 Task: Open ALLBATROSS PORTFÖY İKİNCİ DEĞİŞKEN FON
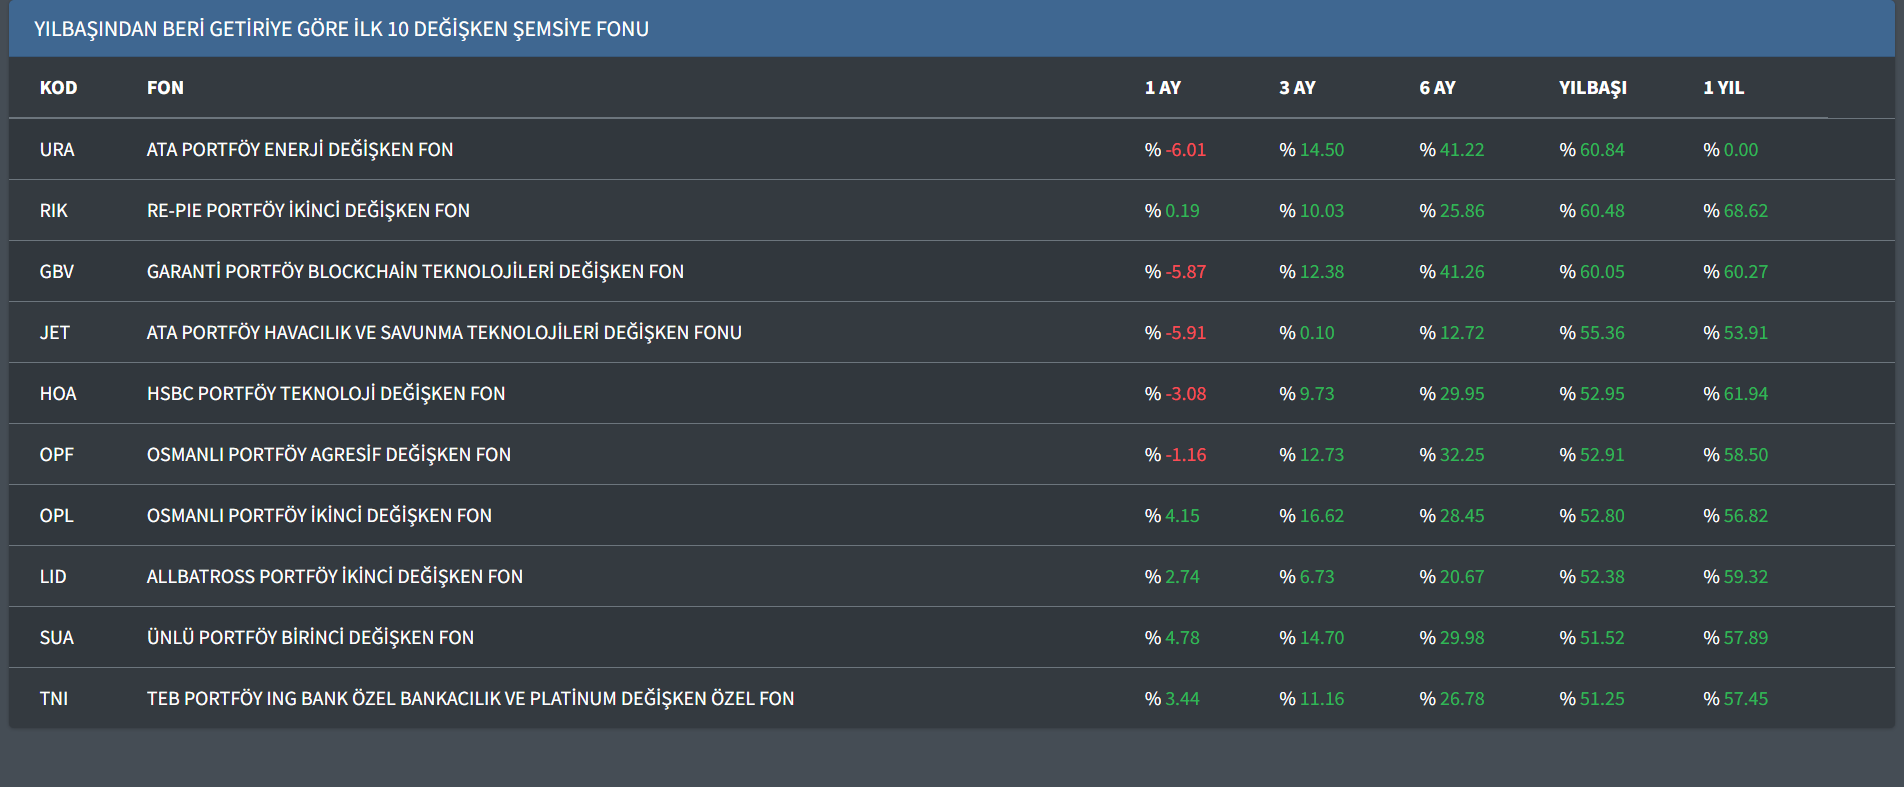(334, 576)
